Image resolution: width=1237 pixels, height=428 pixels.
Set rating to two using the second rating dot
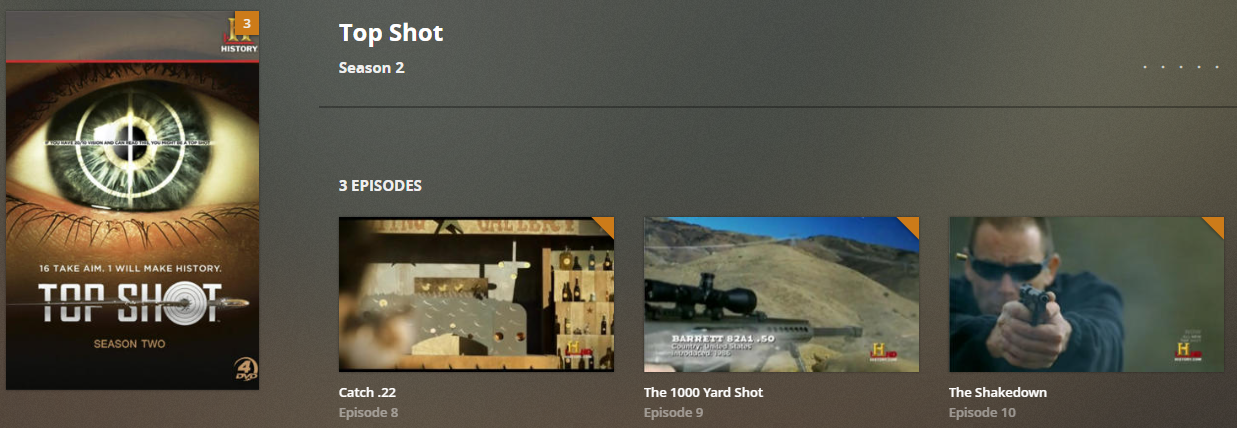[x=1164, y=68]
